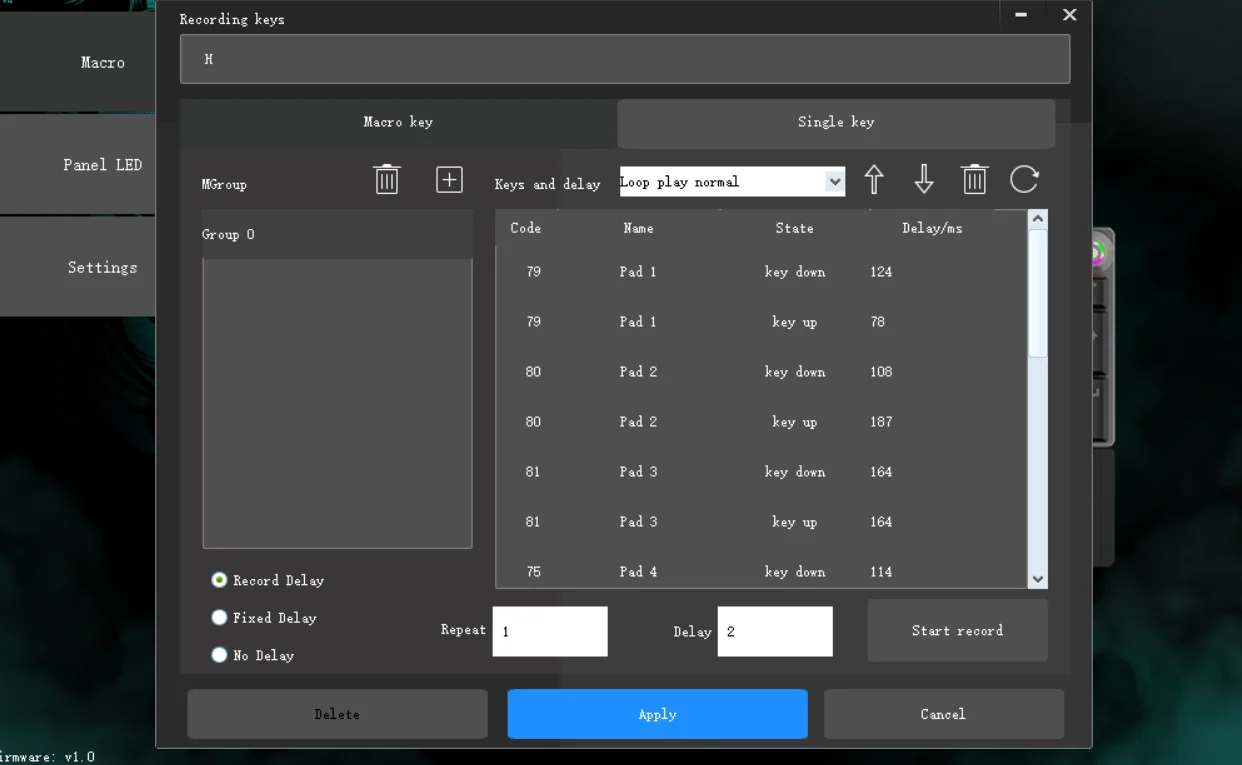This screenshot has height=765, width=1242.
Task: Switch to the Macro key tab
Action: (398, 122)
